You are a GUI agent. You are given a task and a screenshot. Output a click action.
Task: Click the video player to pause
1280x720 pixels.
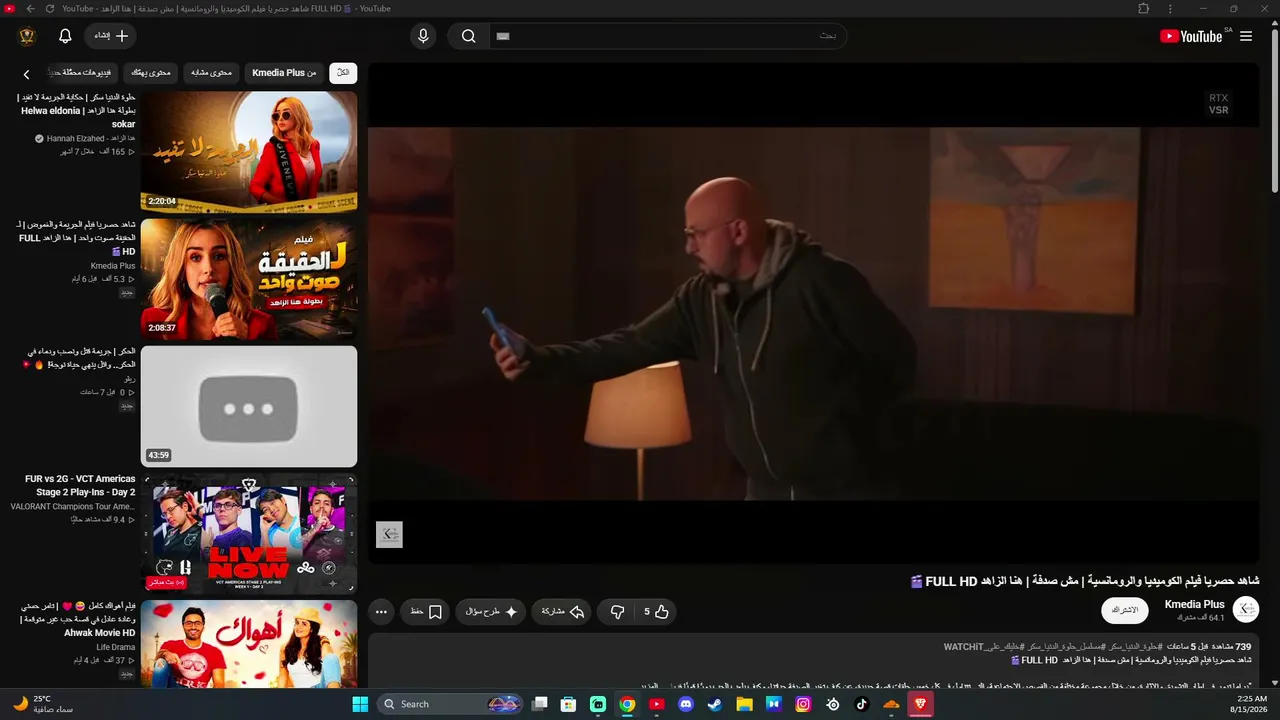click(x=813, y=313)
